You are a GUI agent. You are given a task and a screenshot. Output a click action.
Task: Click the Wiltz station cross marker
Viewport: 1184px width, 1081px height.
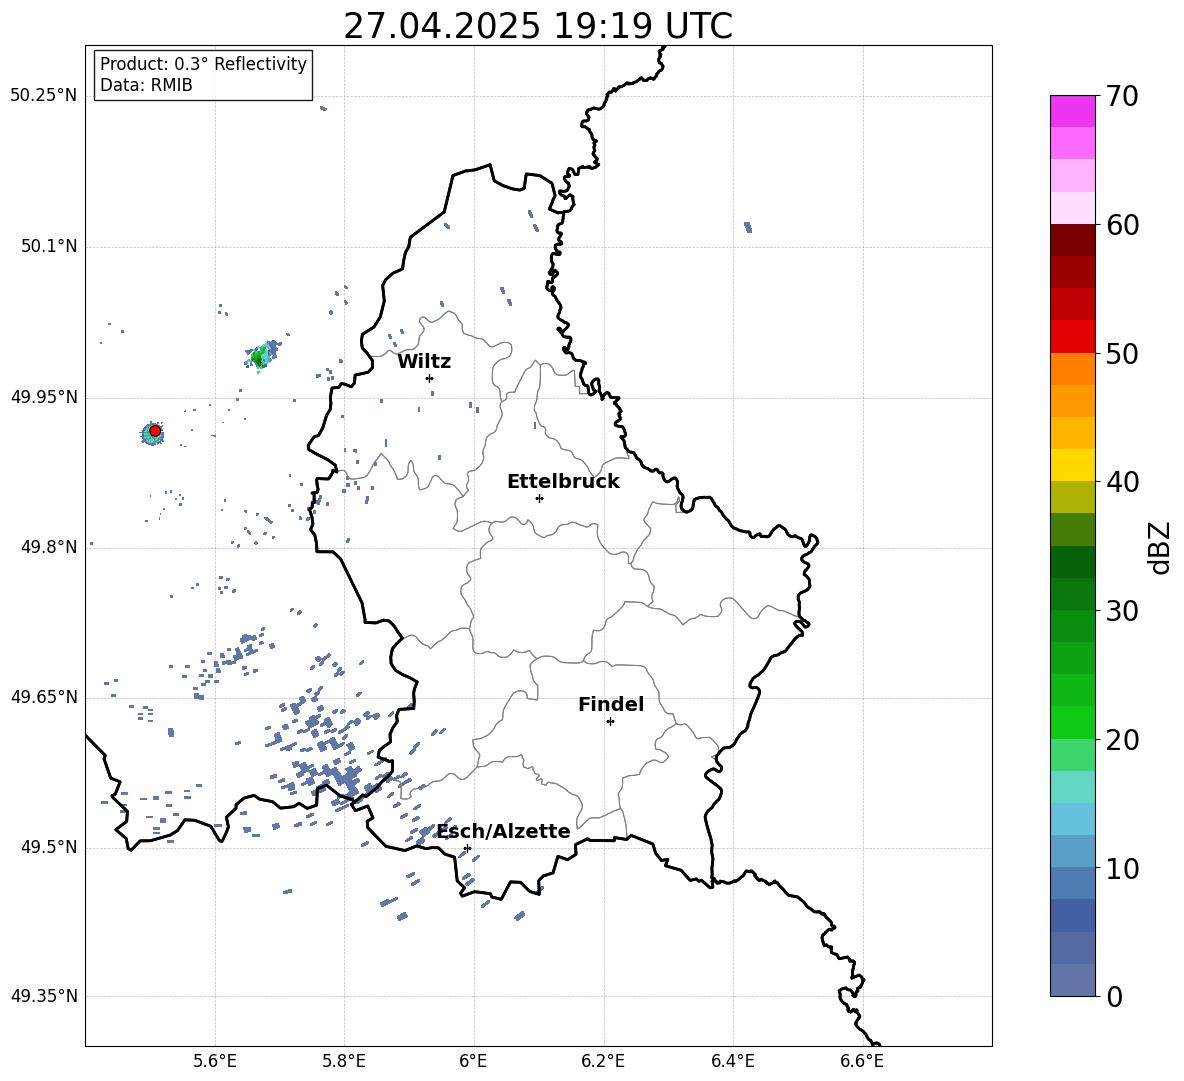pos(429,378)
